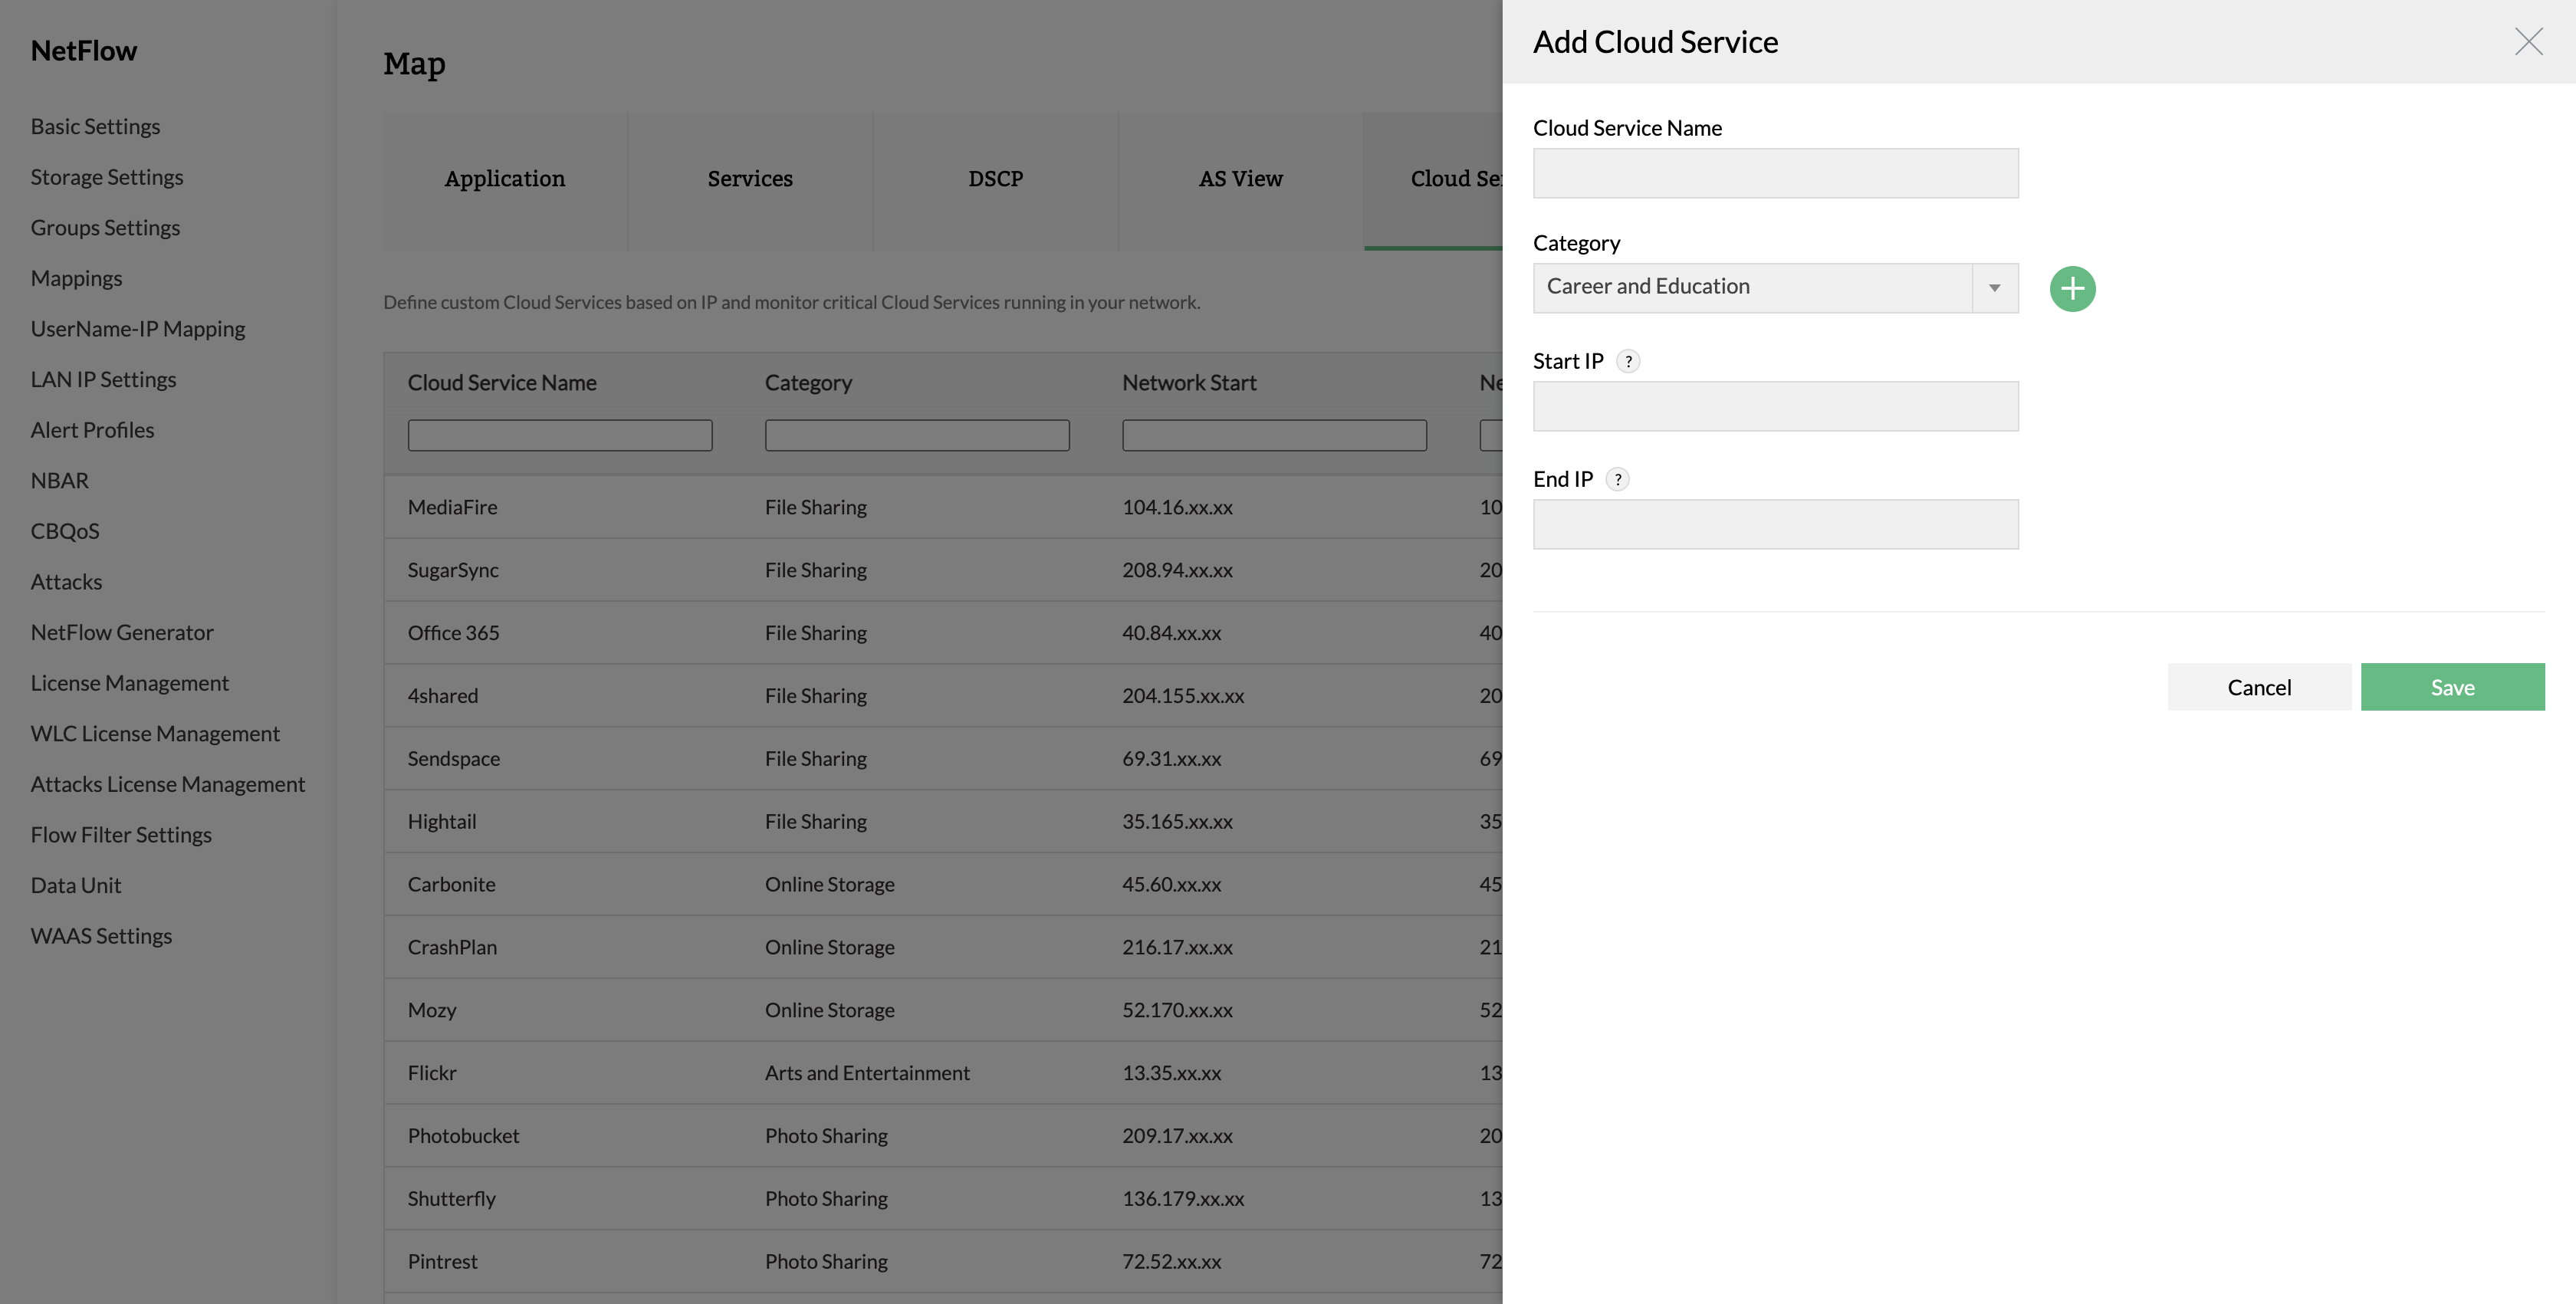Go to UserName-IP Mapping settings
Viewport: 2576px width, 1304px height.
(x=138, y=329)
